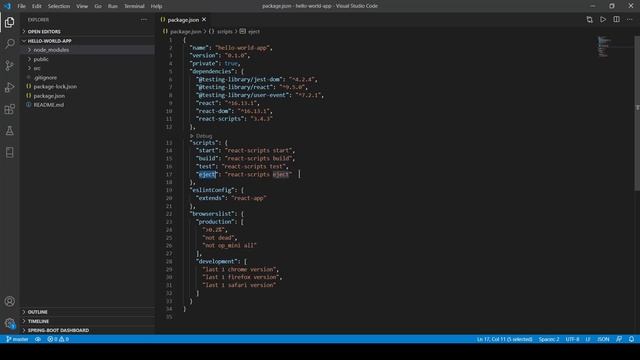Screen dimensions: 640x360
Task: Open changes compare icon in editor toolbar
Action: pyautogui.click(x=589, y=20)
